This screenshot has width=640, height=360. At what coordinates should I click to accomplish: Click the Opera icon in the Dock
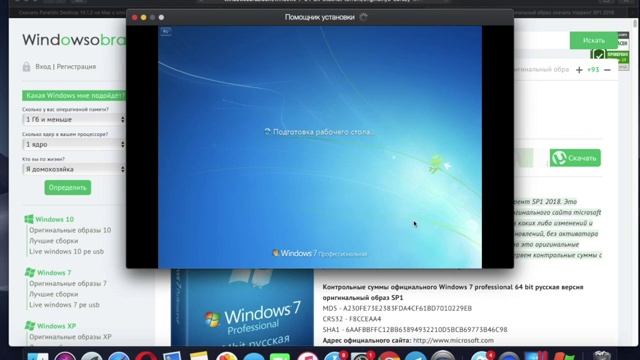click(x=146, y=356)
